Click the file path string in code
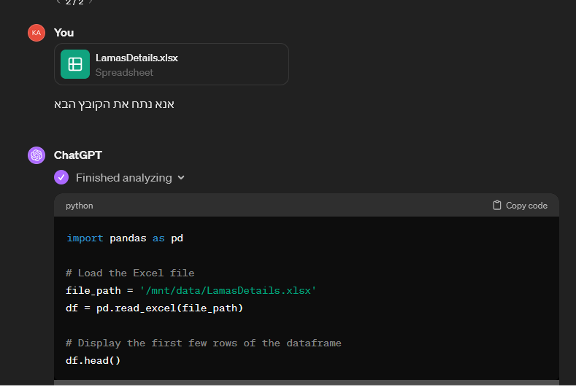This screenshot has height=386, width=576. click(x=228, y=291)
